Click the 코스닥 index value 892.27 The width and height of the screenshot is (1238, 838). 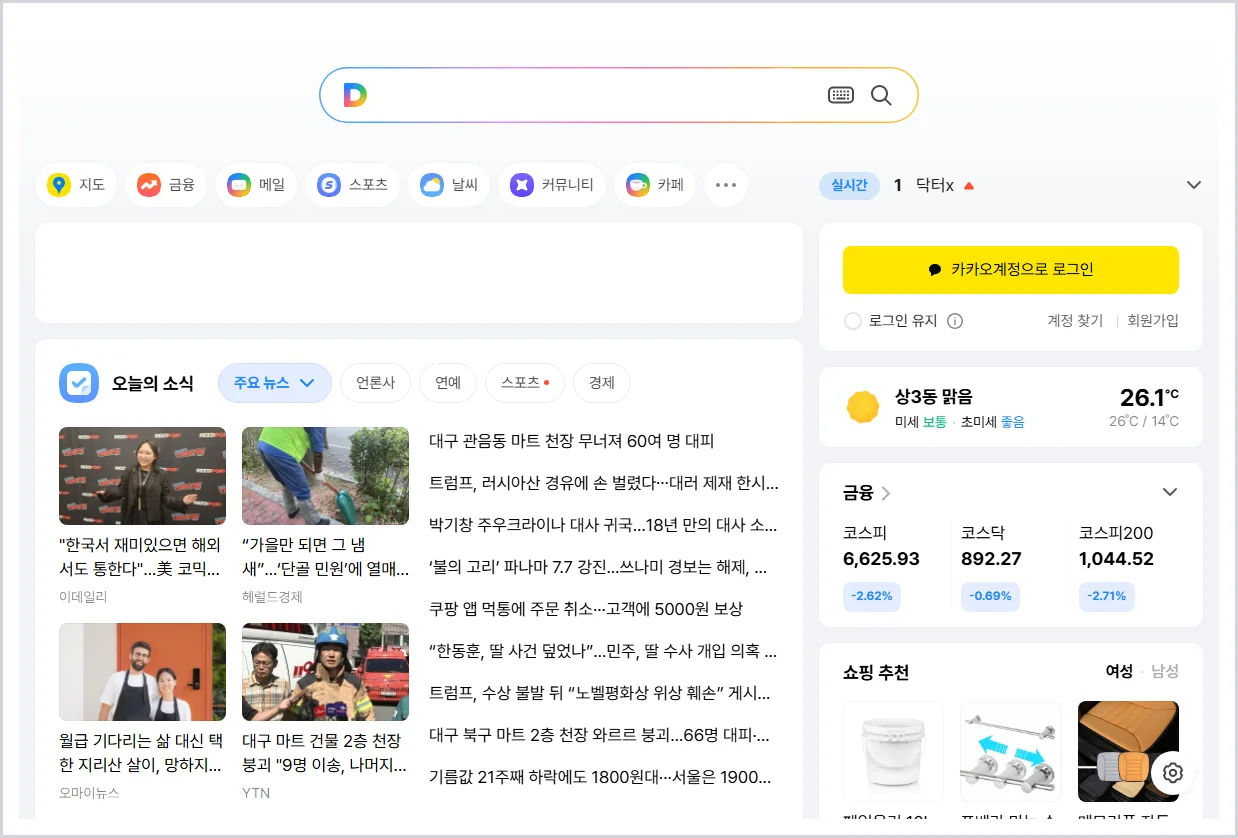click(x=991, y=559)
